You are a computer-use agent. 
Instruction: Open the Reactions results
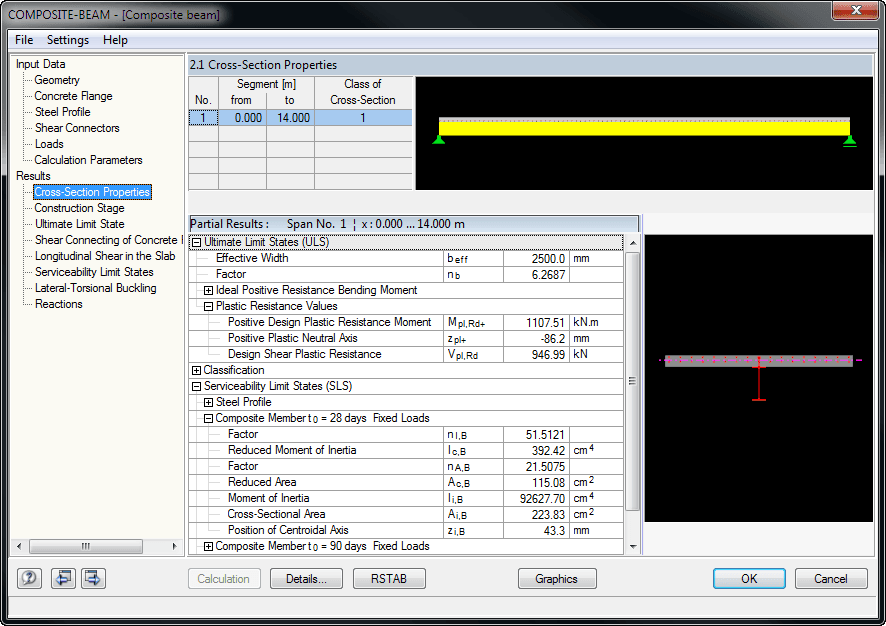coord(59,304)
